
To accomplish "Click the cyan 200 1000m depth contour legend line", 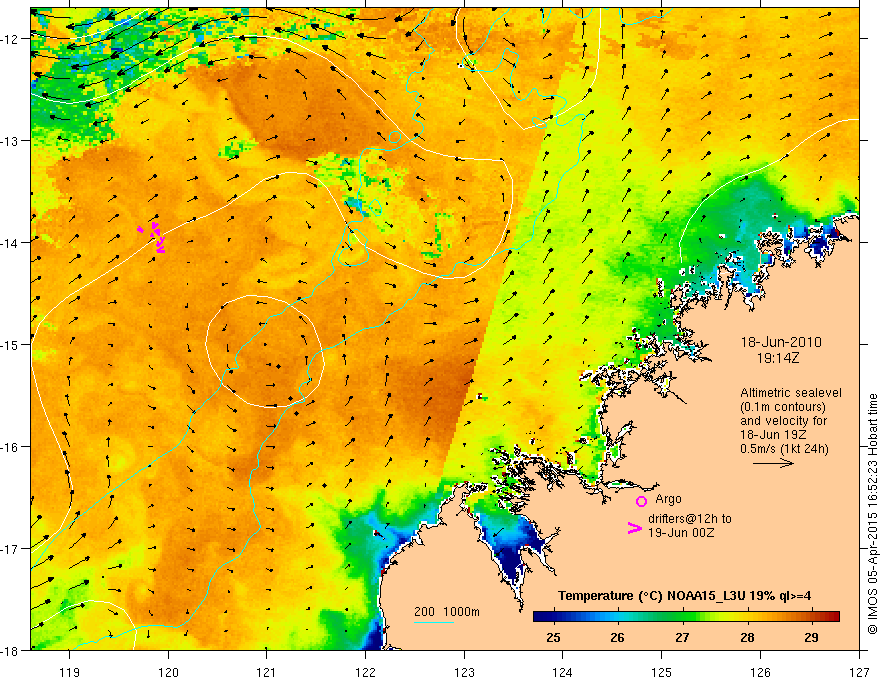I will (x=434, y=622).
